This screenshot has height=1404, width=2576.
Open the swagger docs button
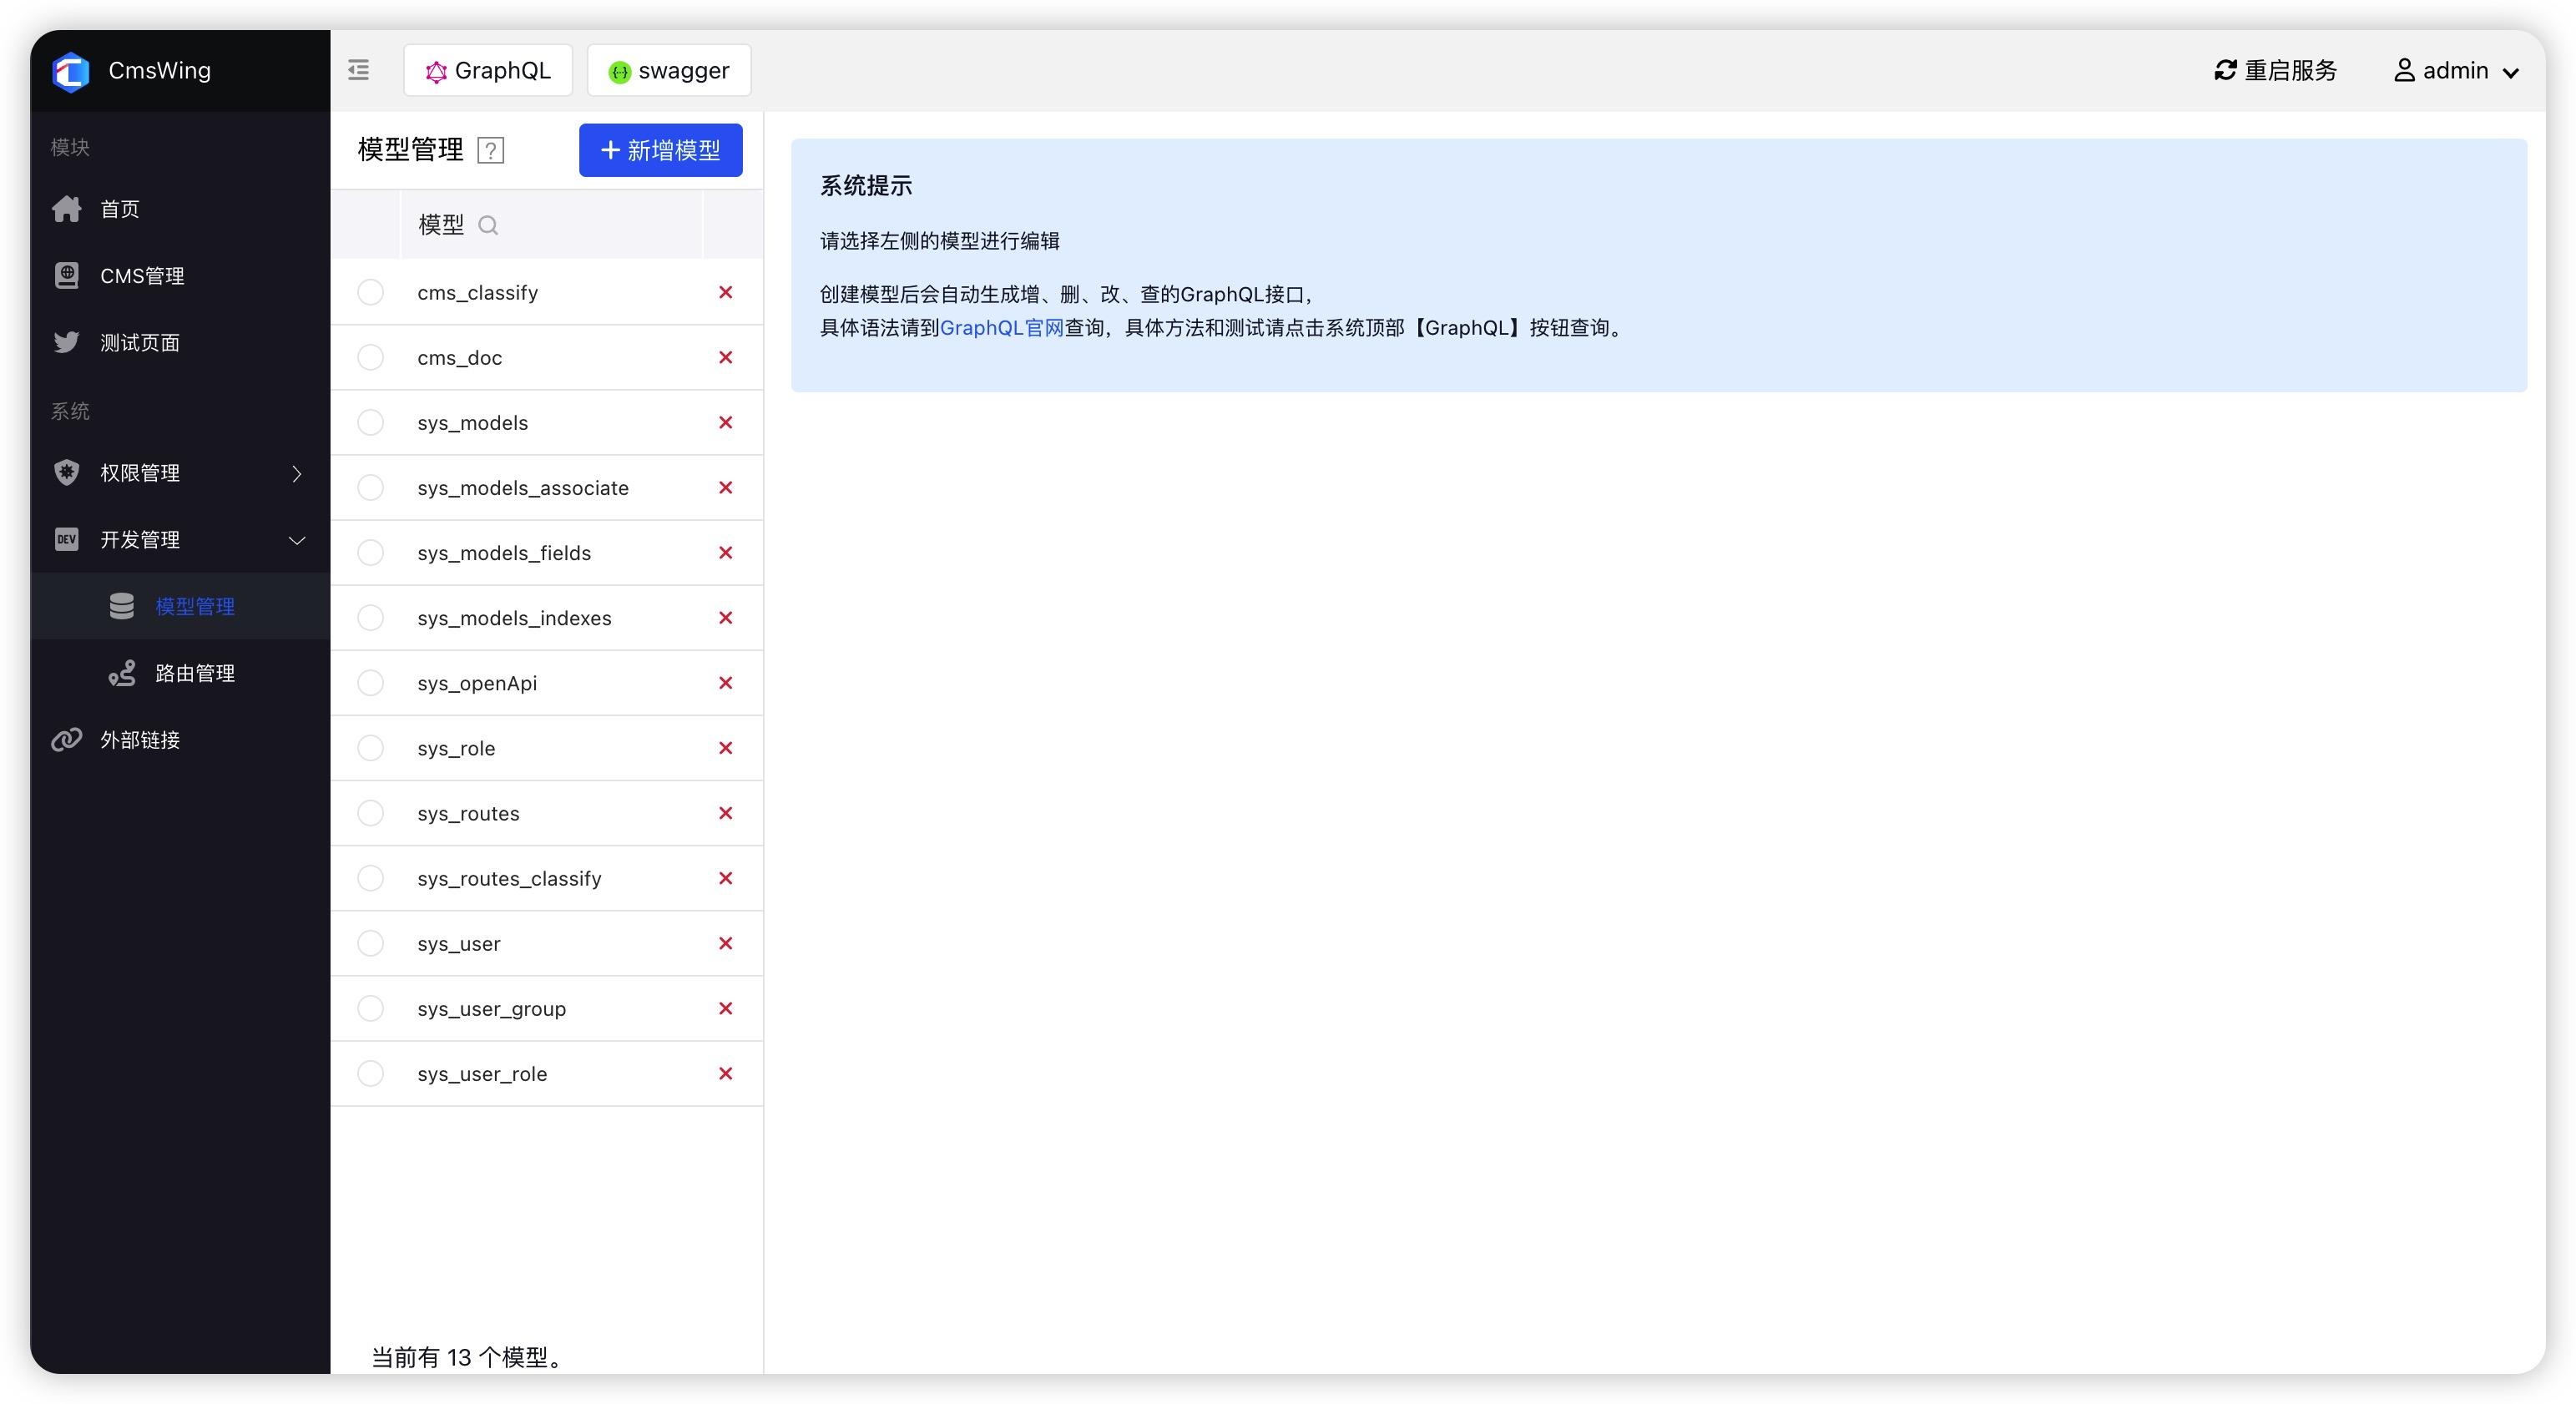point(669,70)
